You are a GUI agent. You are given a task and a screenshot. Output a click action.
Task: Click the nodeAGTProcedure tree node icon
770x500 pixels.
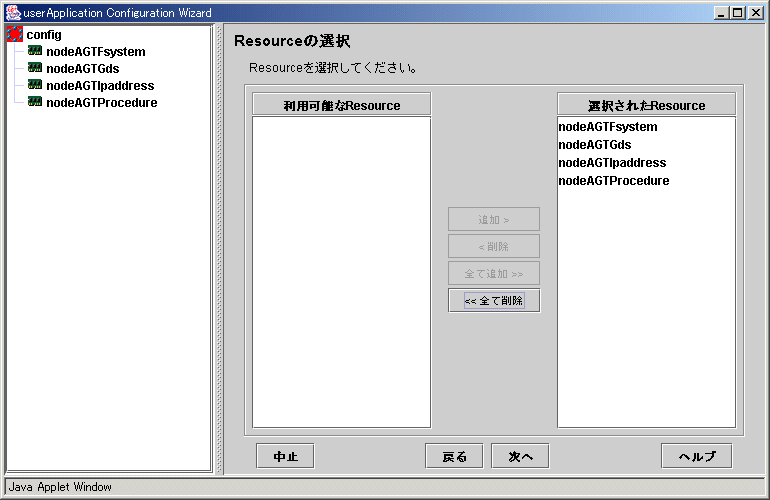point(35,101)
